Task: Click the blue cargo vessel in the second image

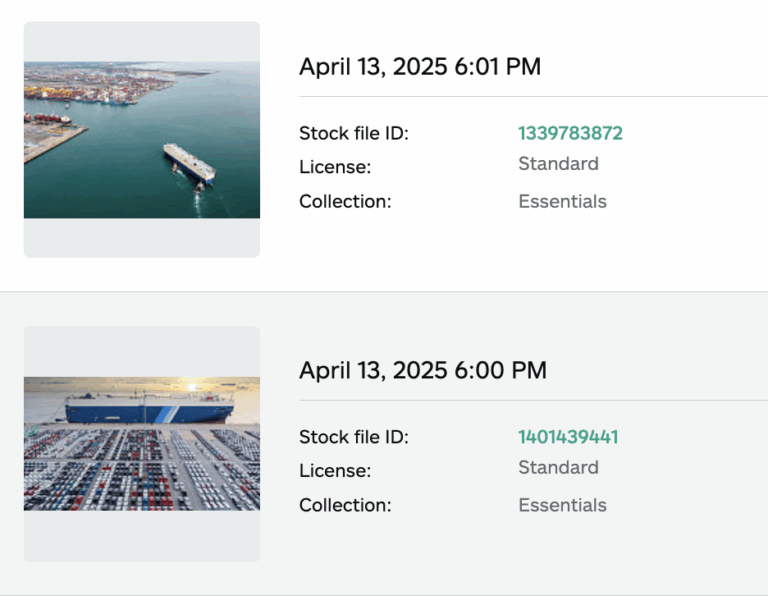Action: click(x=150, y=409)
